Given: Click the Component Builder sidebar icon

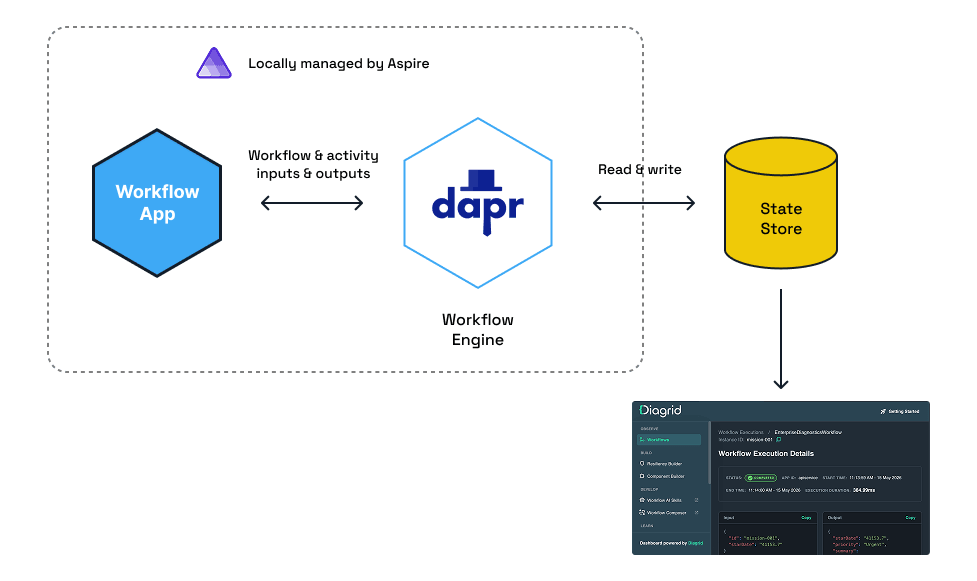Looking at the screenshot, I should click(x=642, y=476).
